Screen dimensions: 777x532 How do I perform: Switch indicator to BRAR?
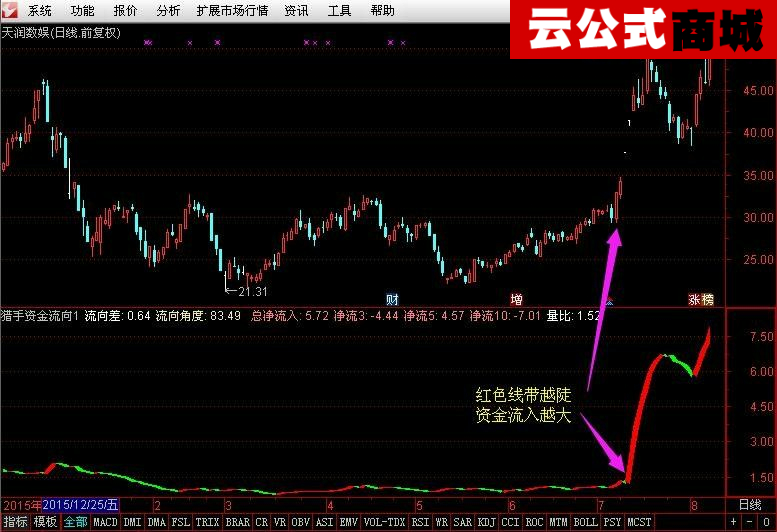(x=238, y=522)
